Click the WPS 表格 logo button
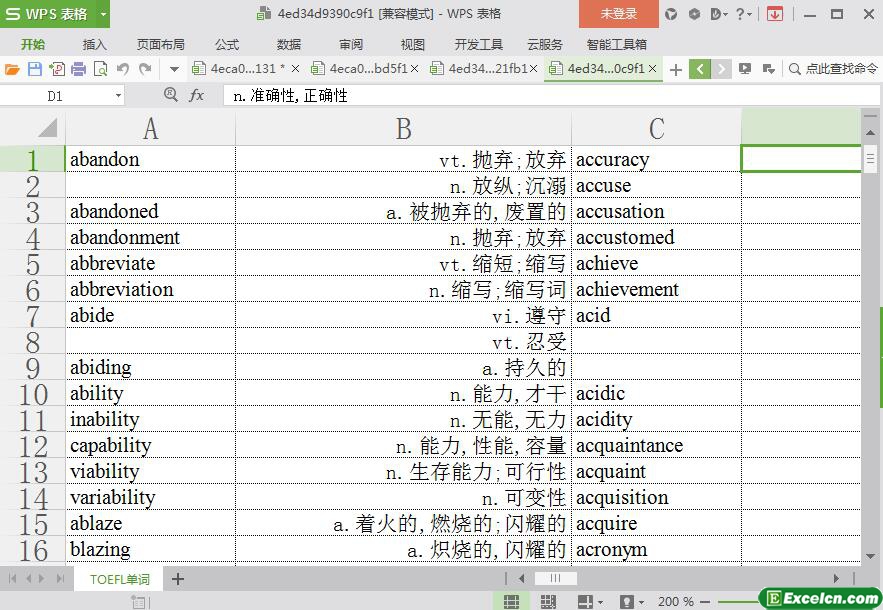This screenshot has height=610, width=883. pyautogui.click(x=48, y=14)
